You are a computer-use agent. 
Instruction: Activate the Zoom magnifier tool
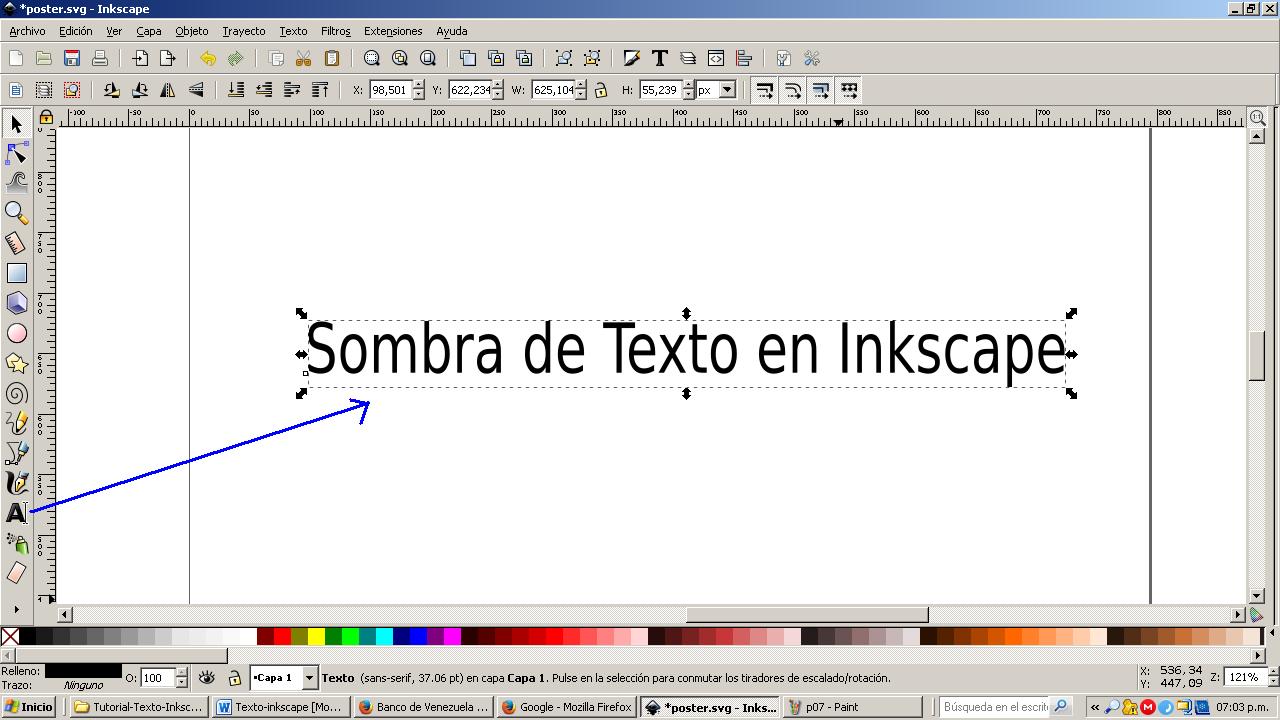[x=16, y=213]
